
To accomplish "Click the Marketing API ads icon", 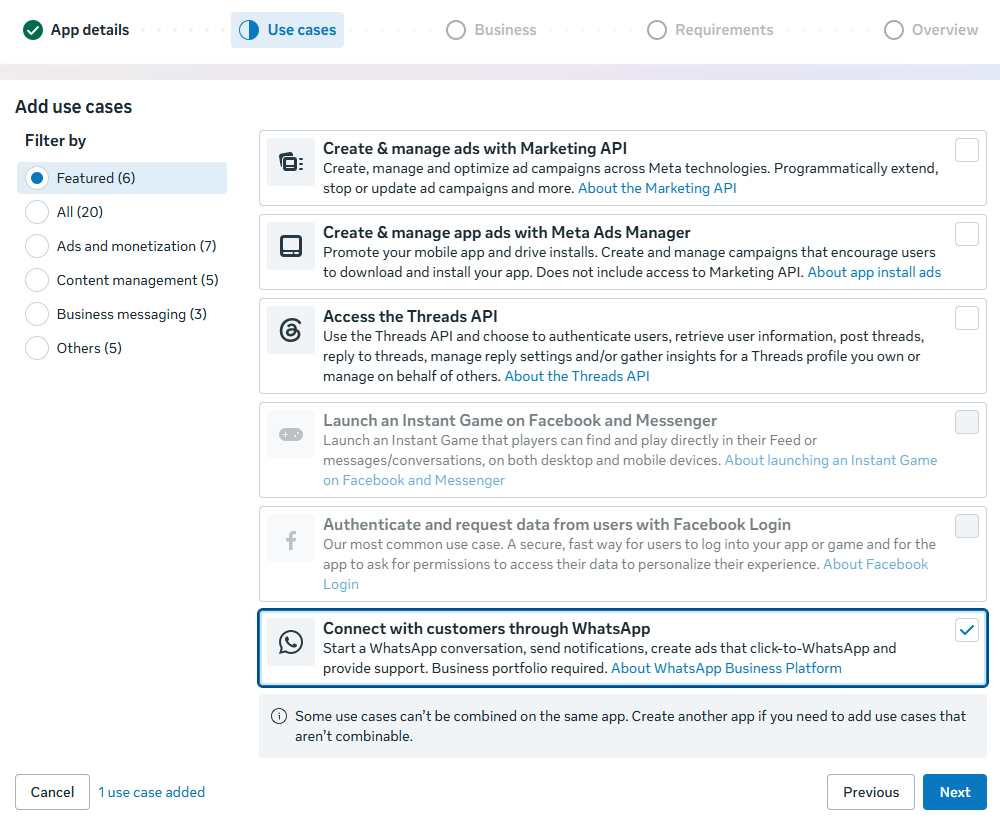I will point(291,162).
